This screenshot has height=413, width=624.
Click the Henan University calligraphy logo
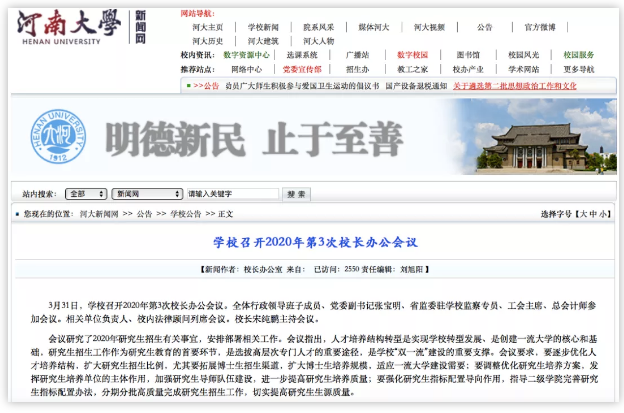pos(68,27)
